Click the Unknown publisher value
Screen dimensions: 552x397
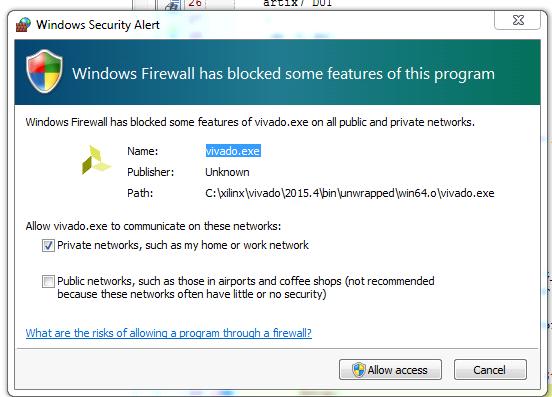click(x=227, y=172)
